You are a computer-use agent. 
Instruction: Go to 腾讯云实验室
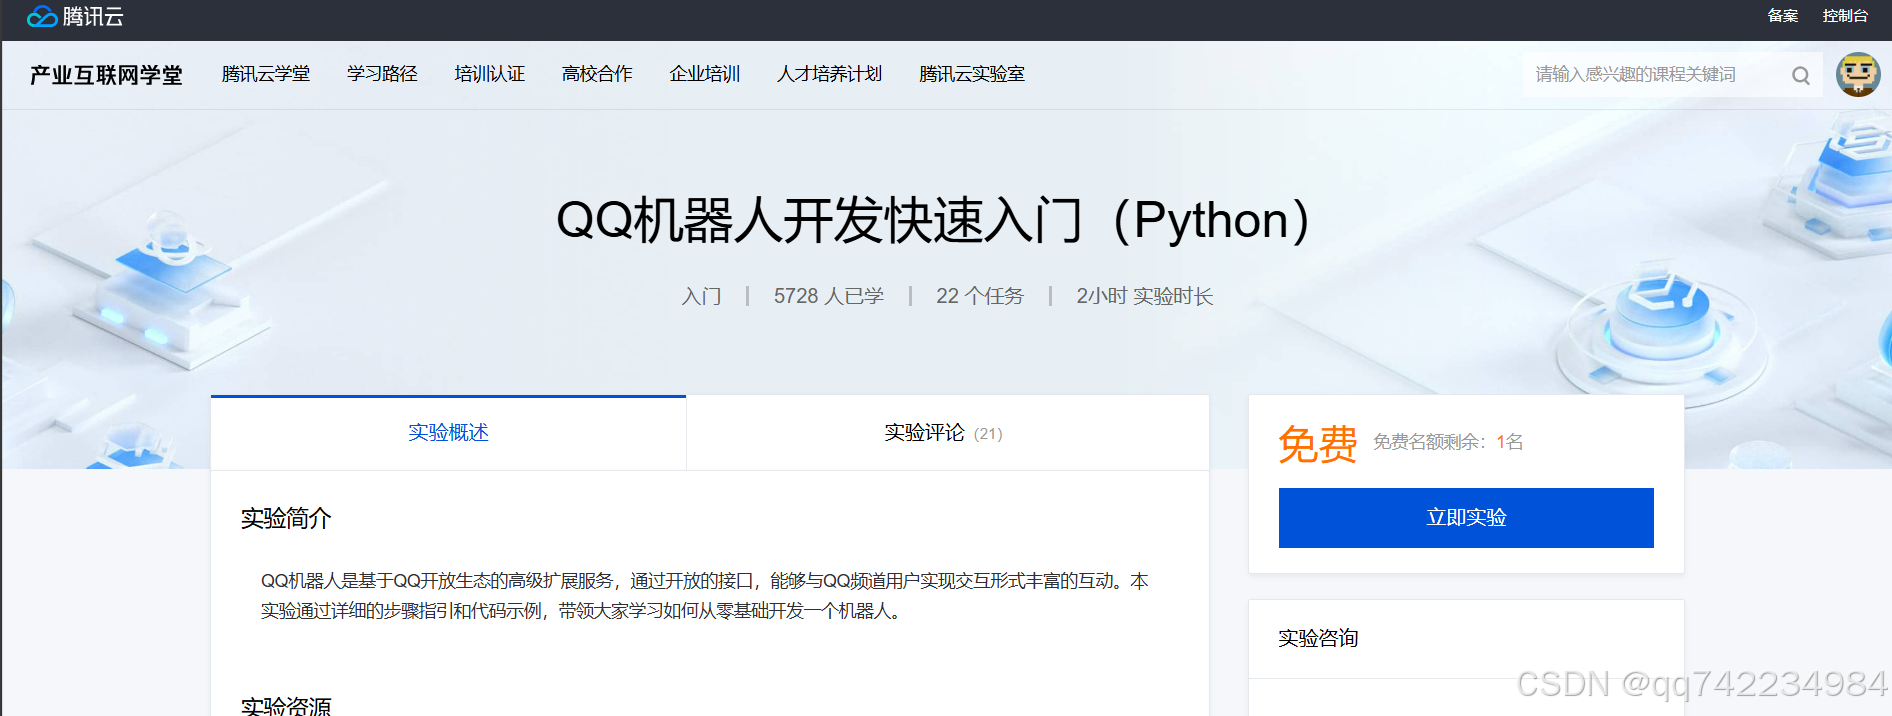click(971, 74)
